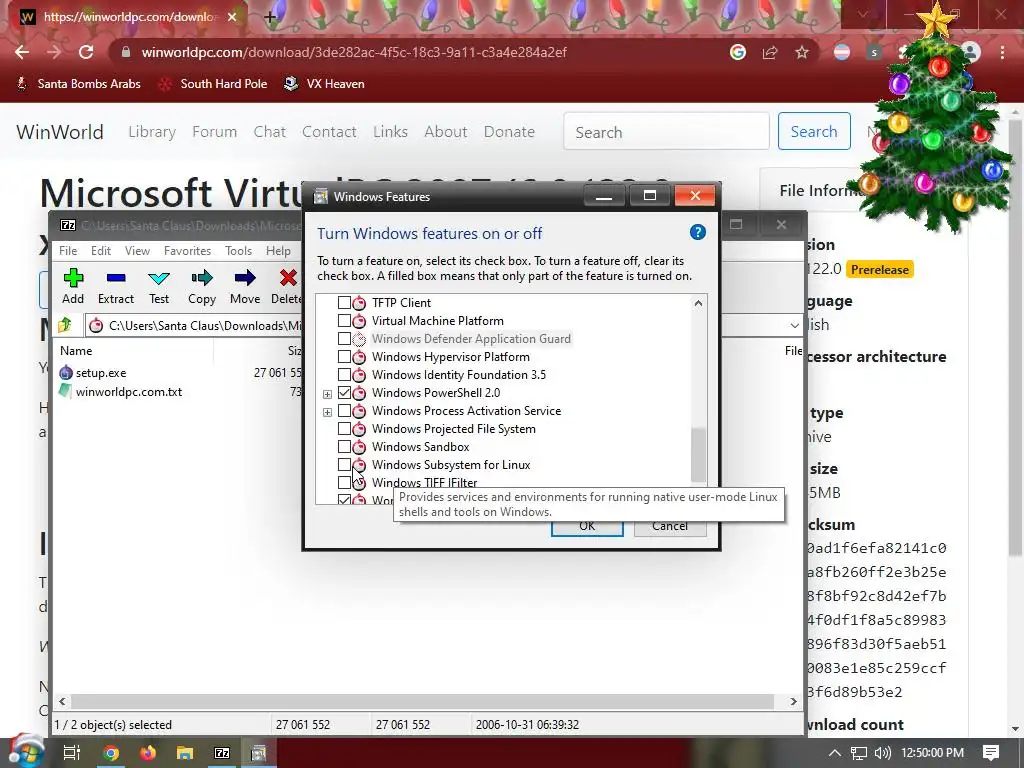Image resolution: width=1024 pixels, height=768 pixels.
Task: Open the VX Heaven bookmark
Action: [x=324, y=84]
